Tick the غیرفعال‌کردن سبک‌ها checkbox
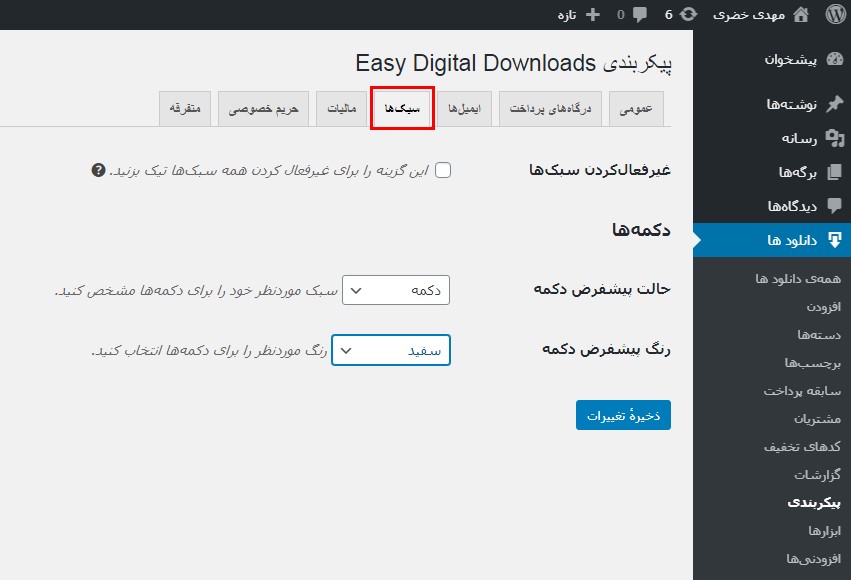This screenshot has height=580, width=851. [x=443, y=170]
